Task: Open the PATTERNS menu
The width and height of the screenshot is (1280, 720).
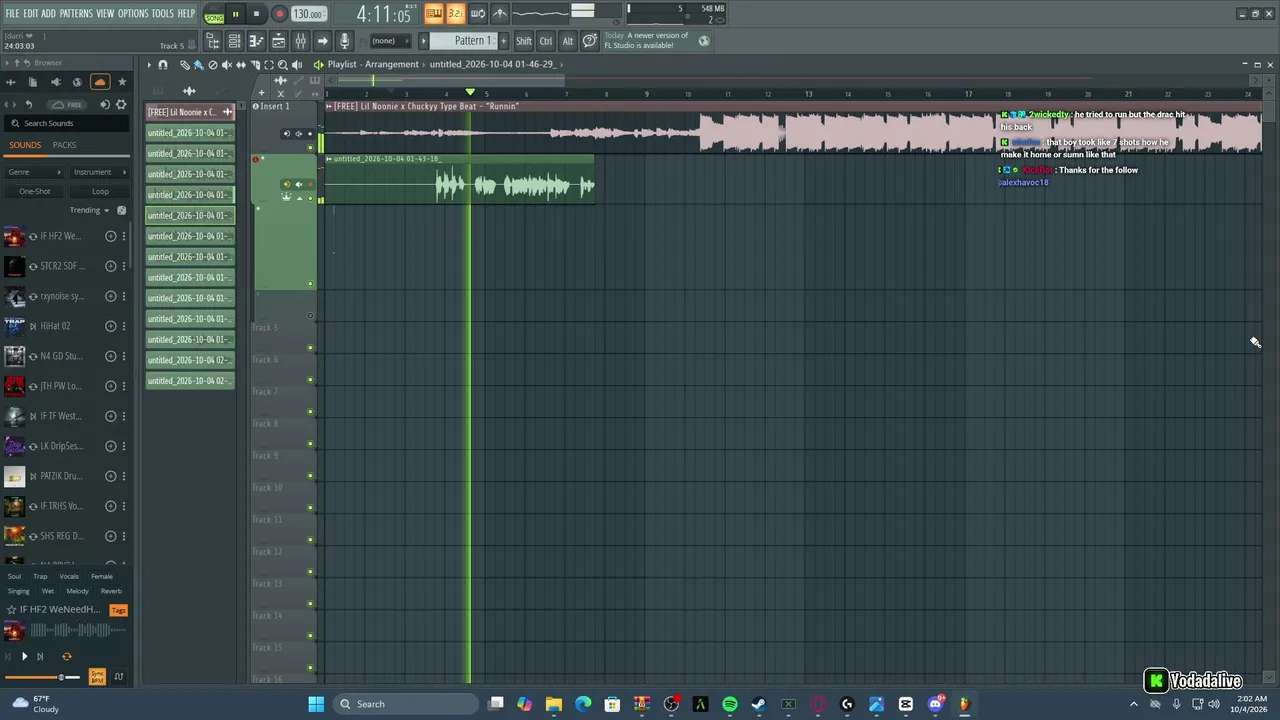Action: tap(76, 13)
